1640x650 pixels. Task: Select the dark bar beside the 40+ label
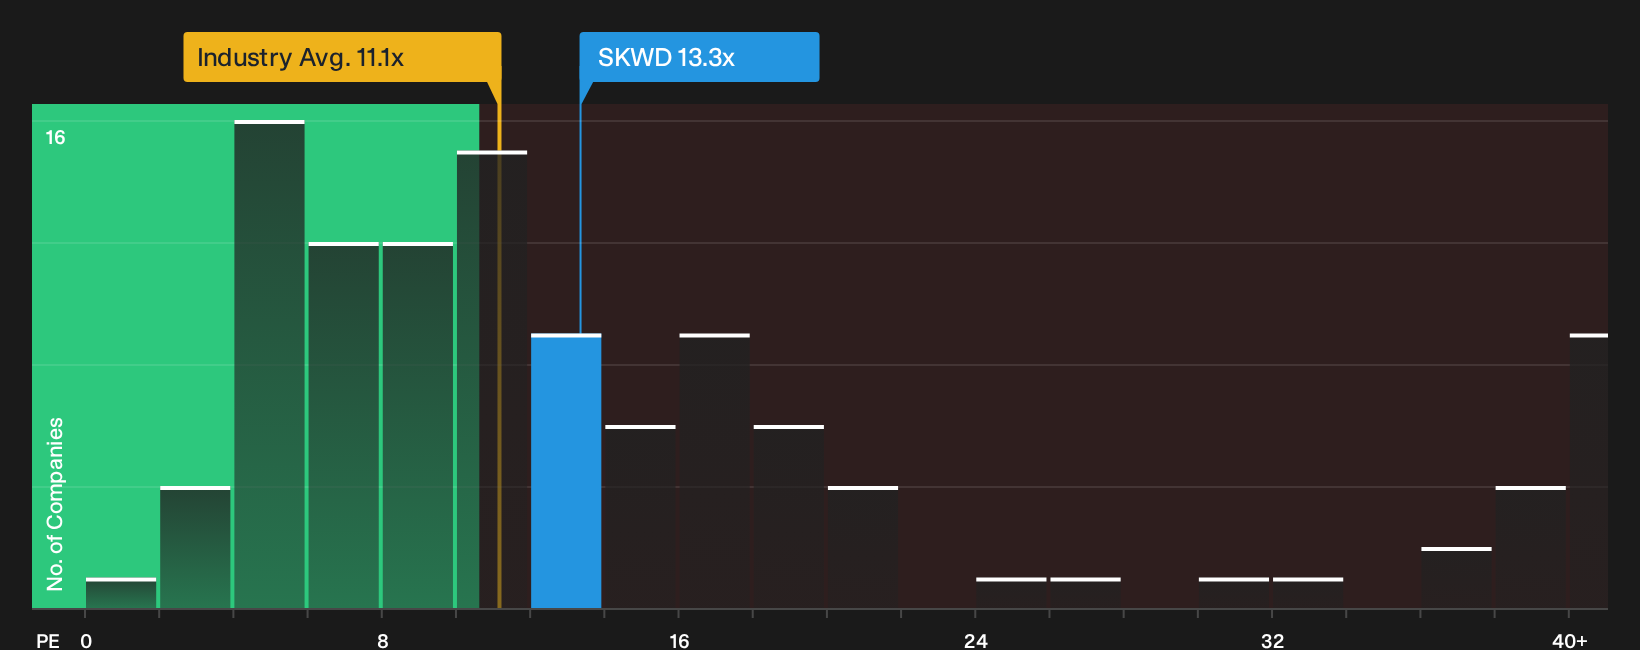1589,471
